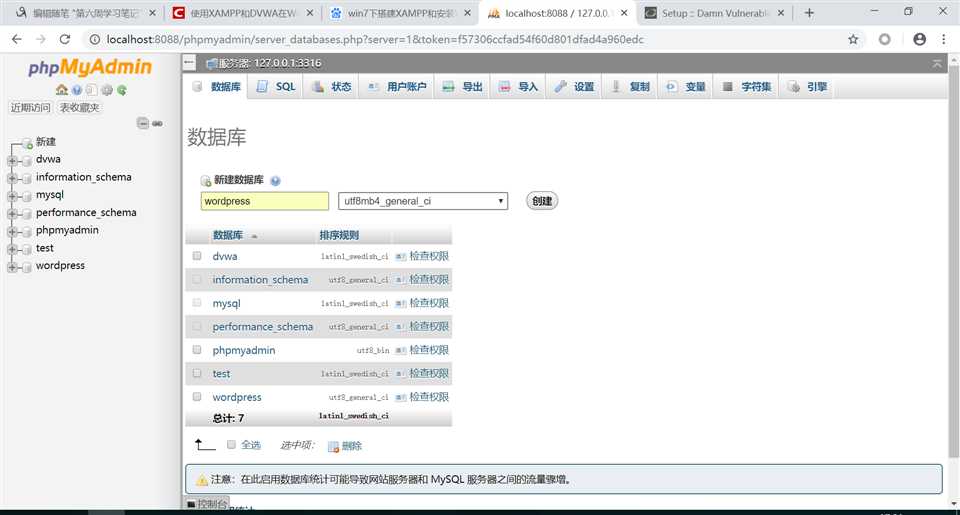Collapse the top panel button at left of server bar
Screen dimensions: 960x515
point(189,62)
